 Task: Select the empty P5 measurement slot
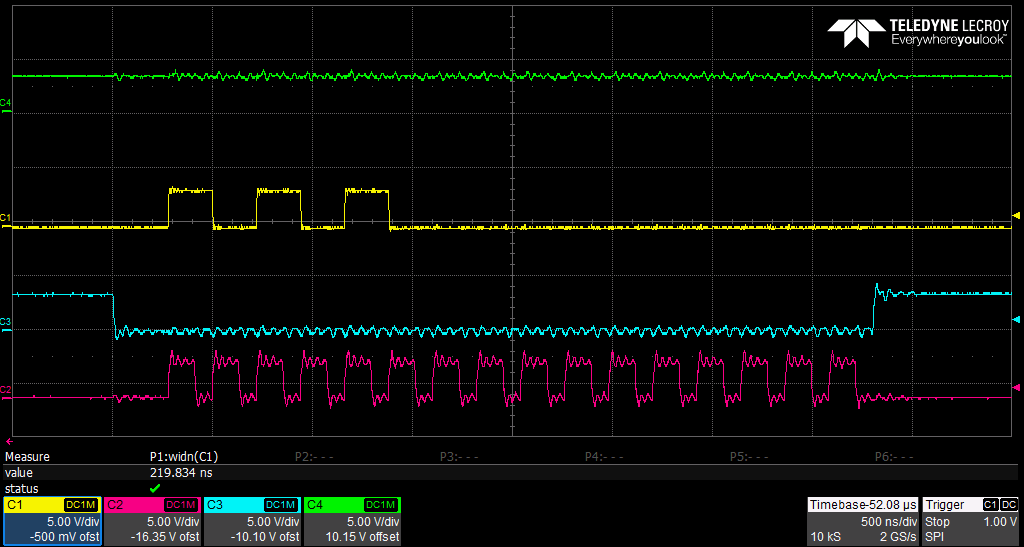click(749, 457)
